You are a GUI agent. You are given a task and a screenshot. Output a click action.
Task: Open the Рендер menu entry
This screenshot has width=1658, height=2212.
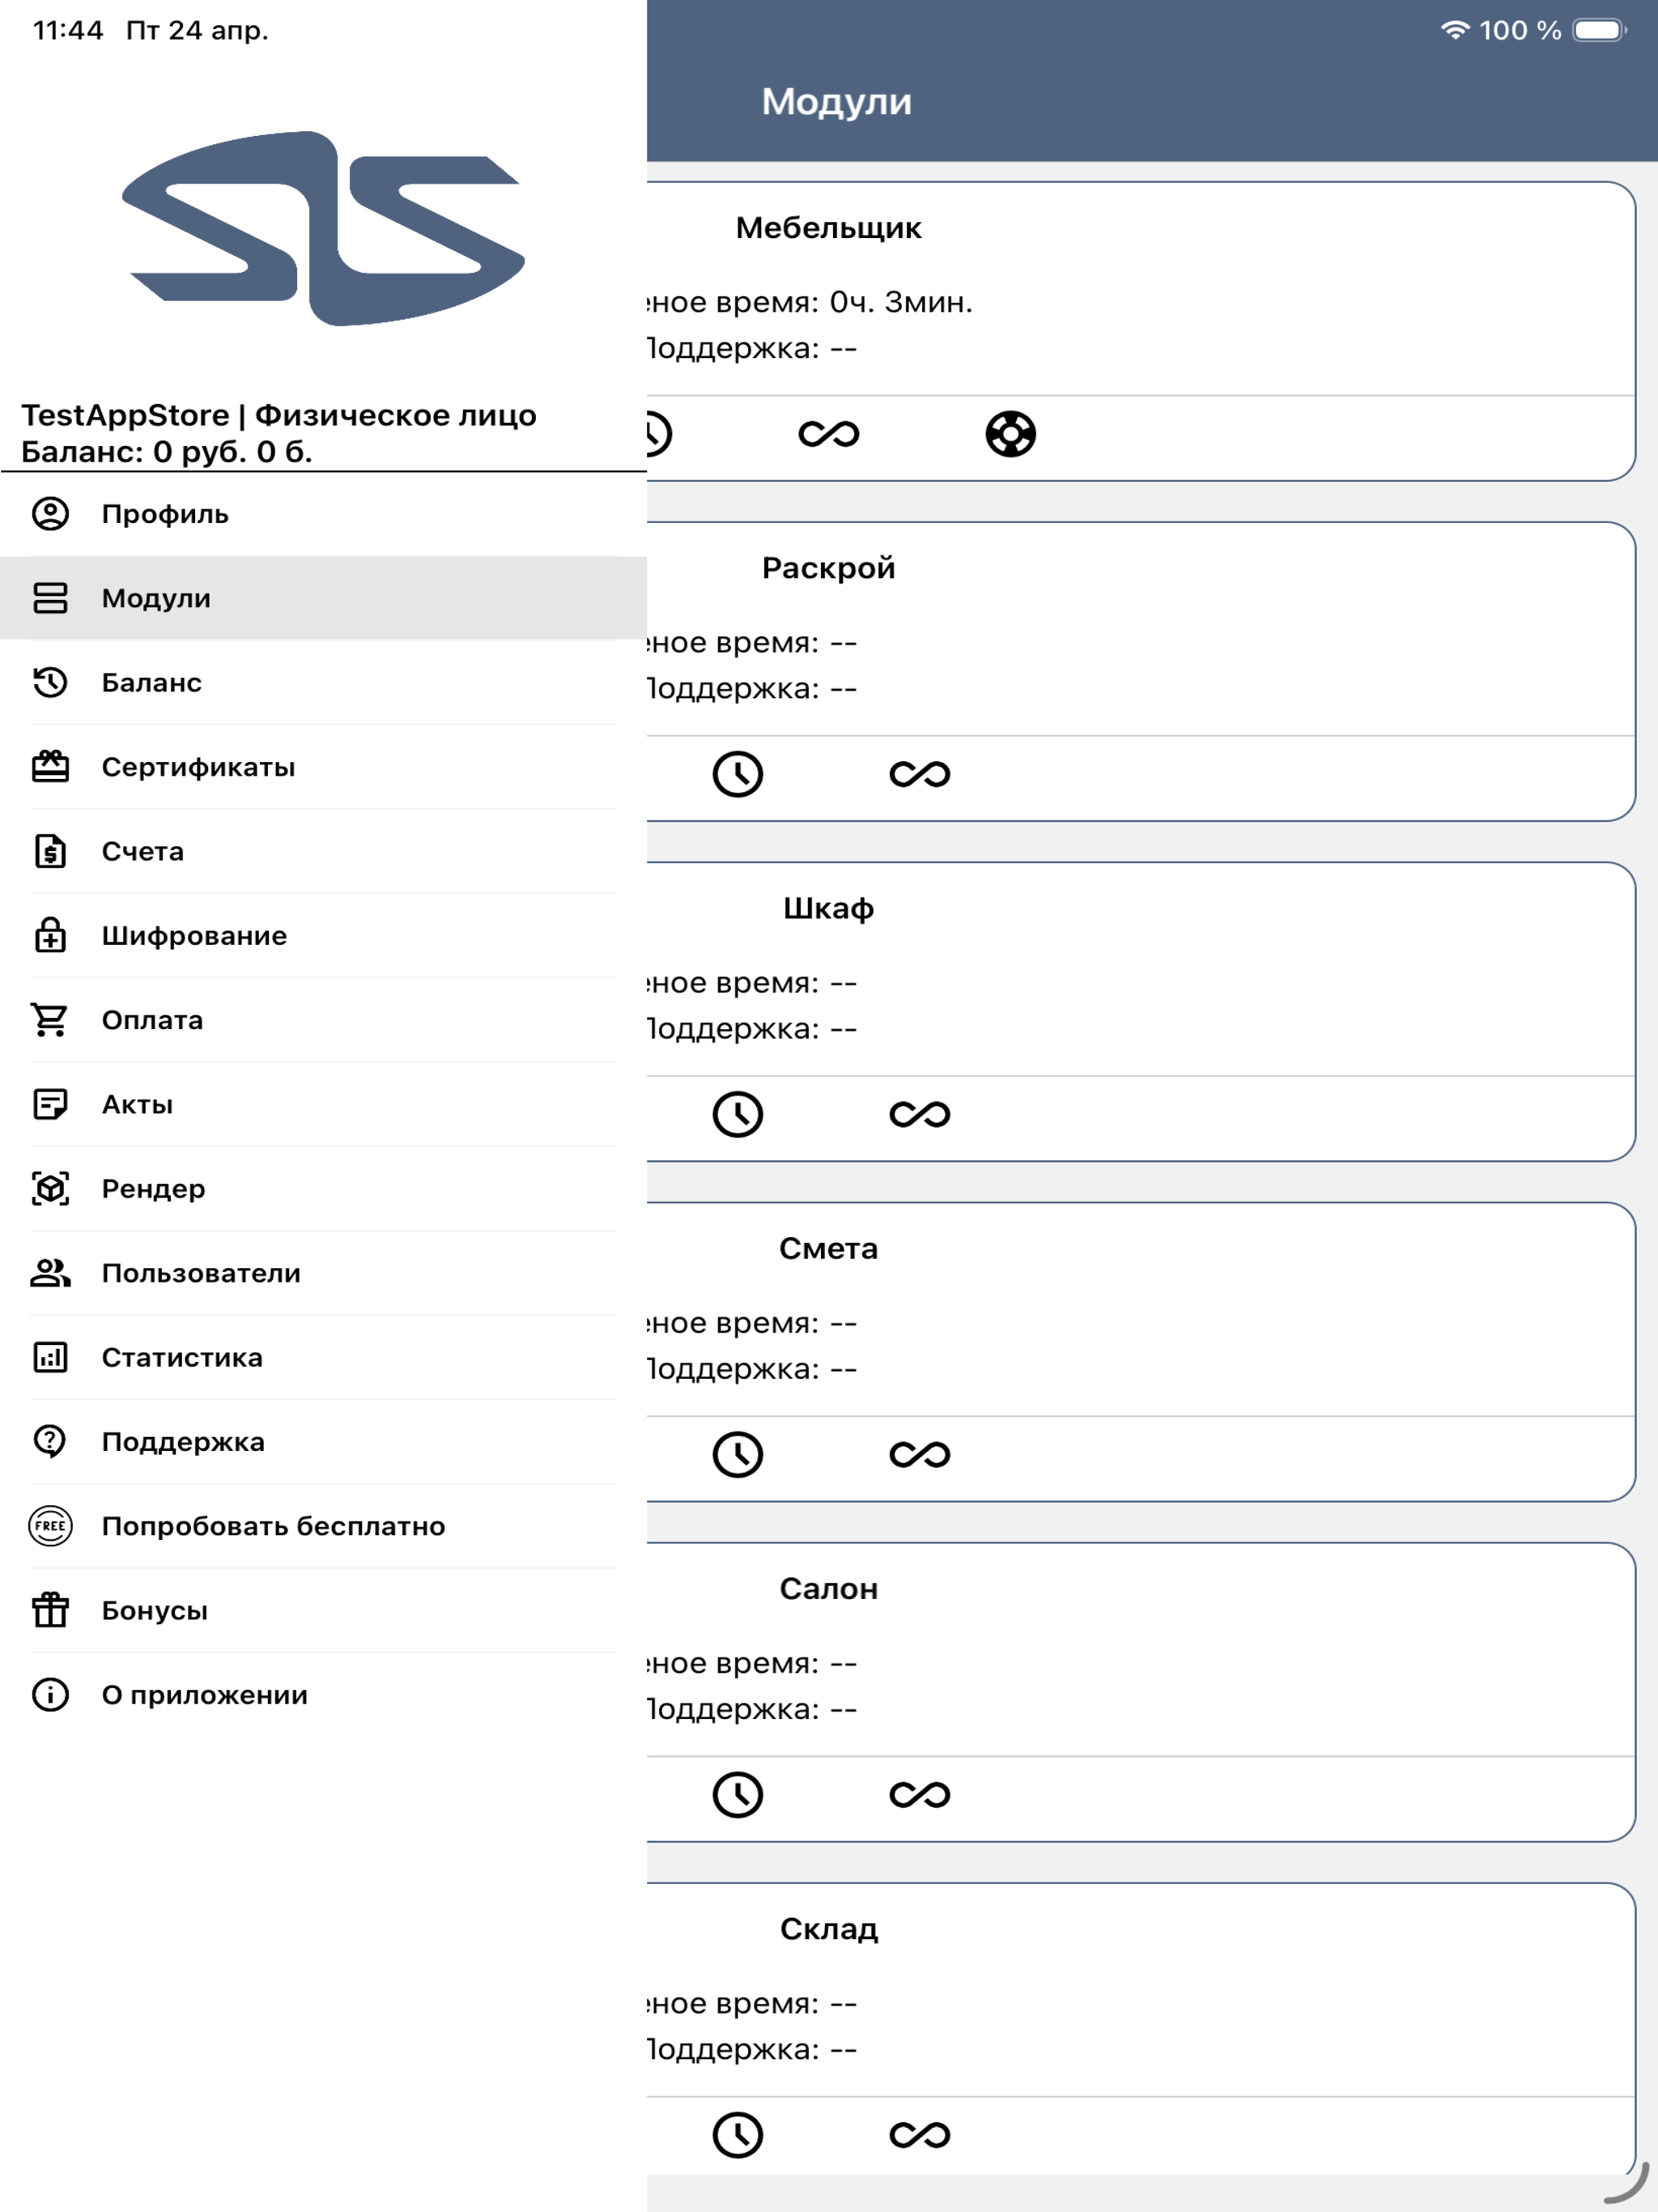point(323,1189)
